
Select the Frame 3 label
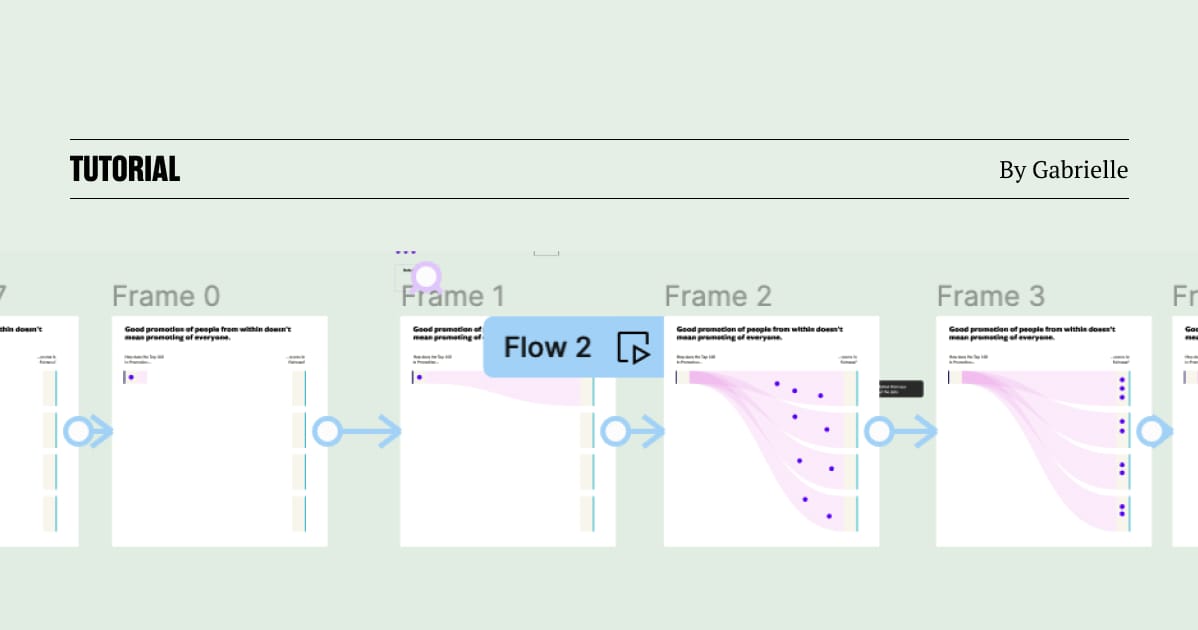click(x=991, y=296)
